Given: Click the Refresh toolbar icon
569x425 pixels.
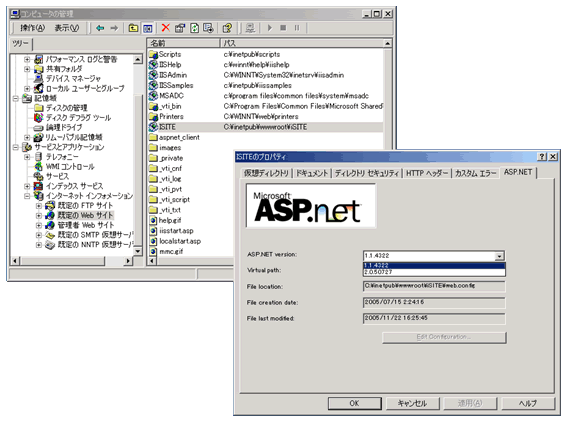Looking at the screenshot, I should [x=195, y=28].
